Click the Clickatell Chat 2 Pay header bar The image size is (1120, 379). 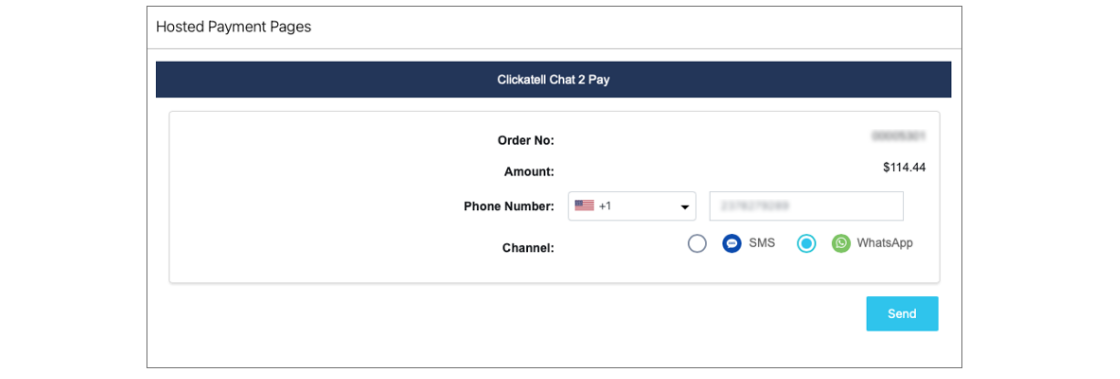[x=554, y=80]
